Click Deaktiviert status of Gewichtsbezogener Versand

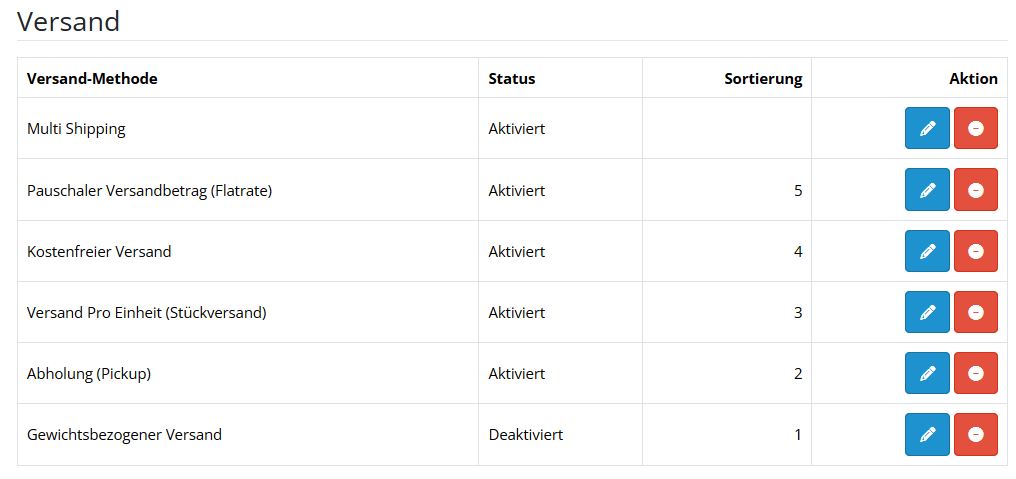click(x=525, y=434)
